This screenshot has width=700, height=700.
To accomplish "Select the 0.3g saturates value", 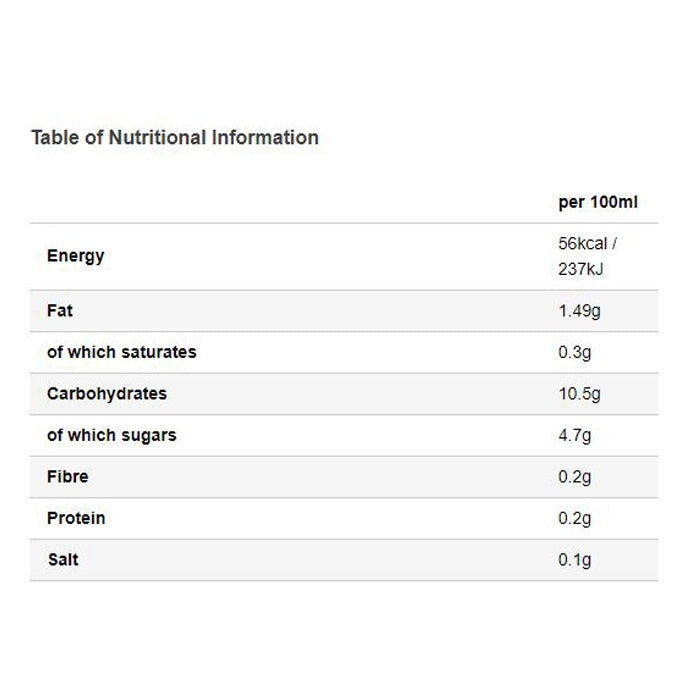I will 575,352.
